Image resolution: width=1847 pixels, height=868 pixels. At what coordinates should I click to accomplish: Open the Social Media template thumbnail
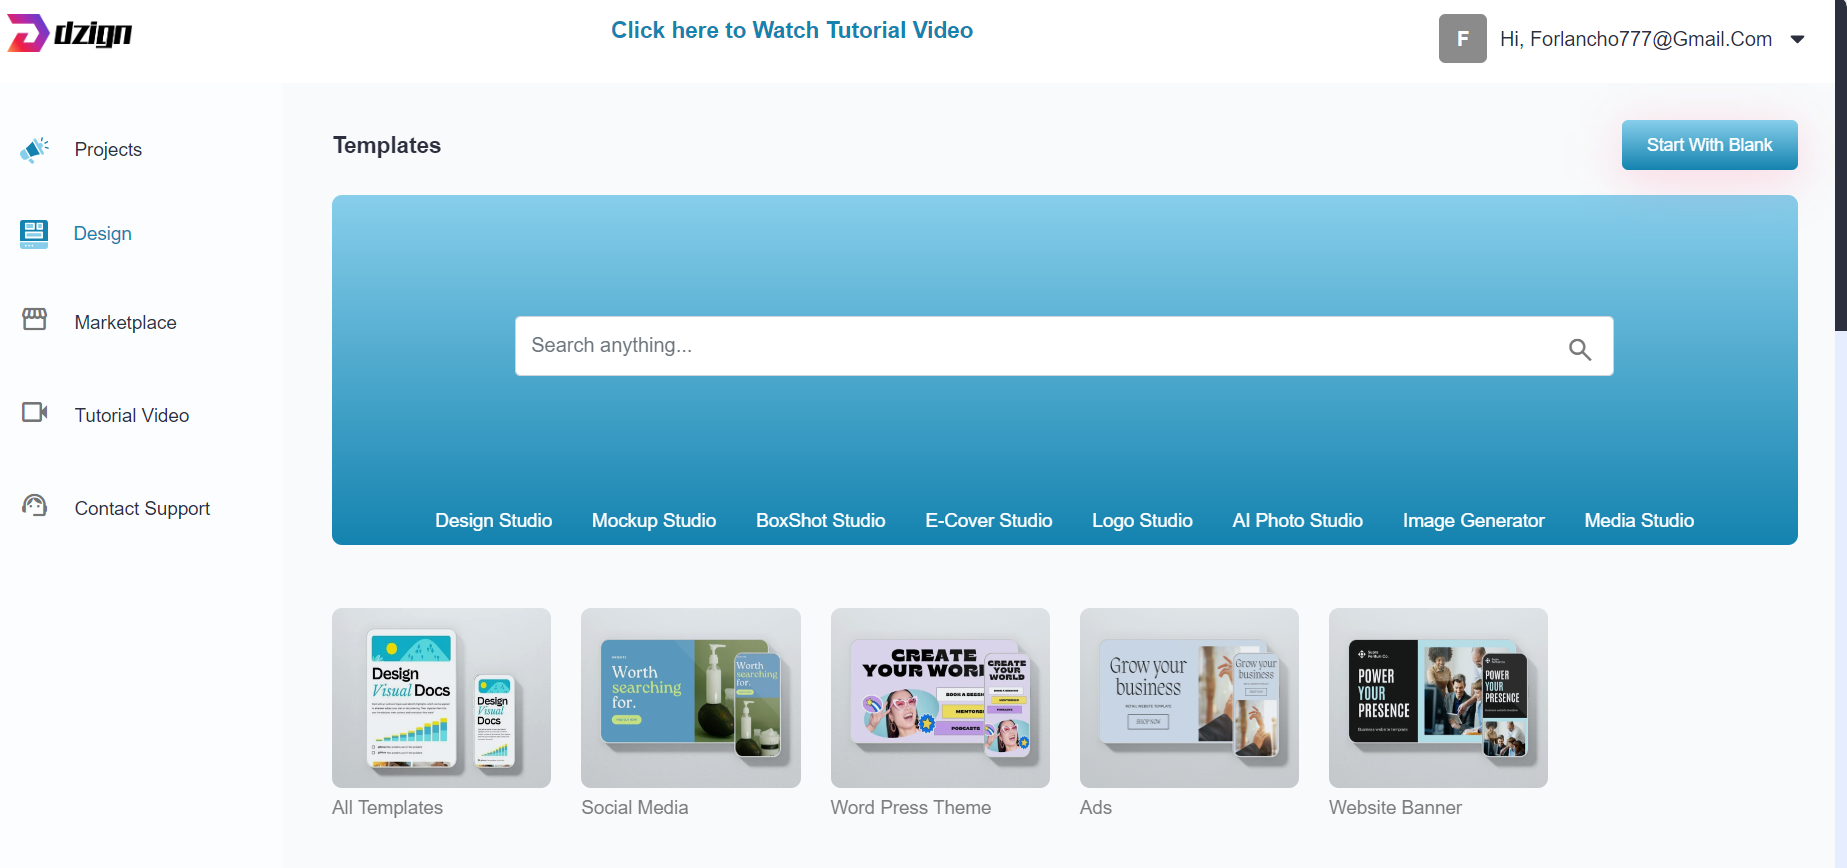(x=691, y=698)
